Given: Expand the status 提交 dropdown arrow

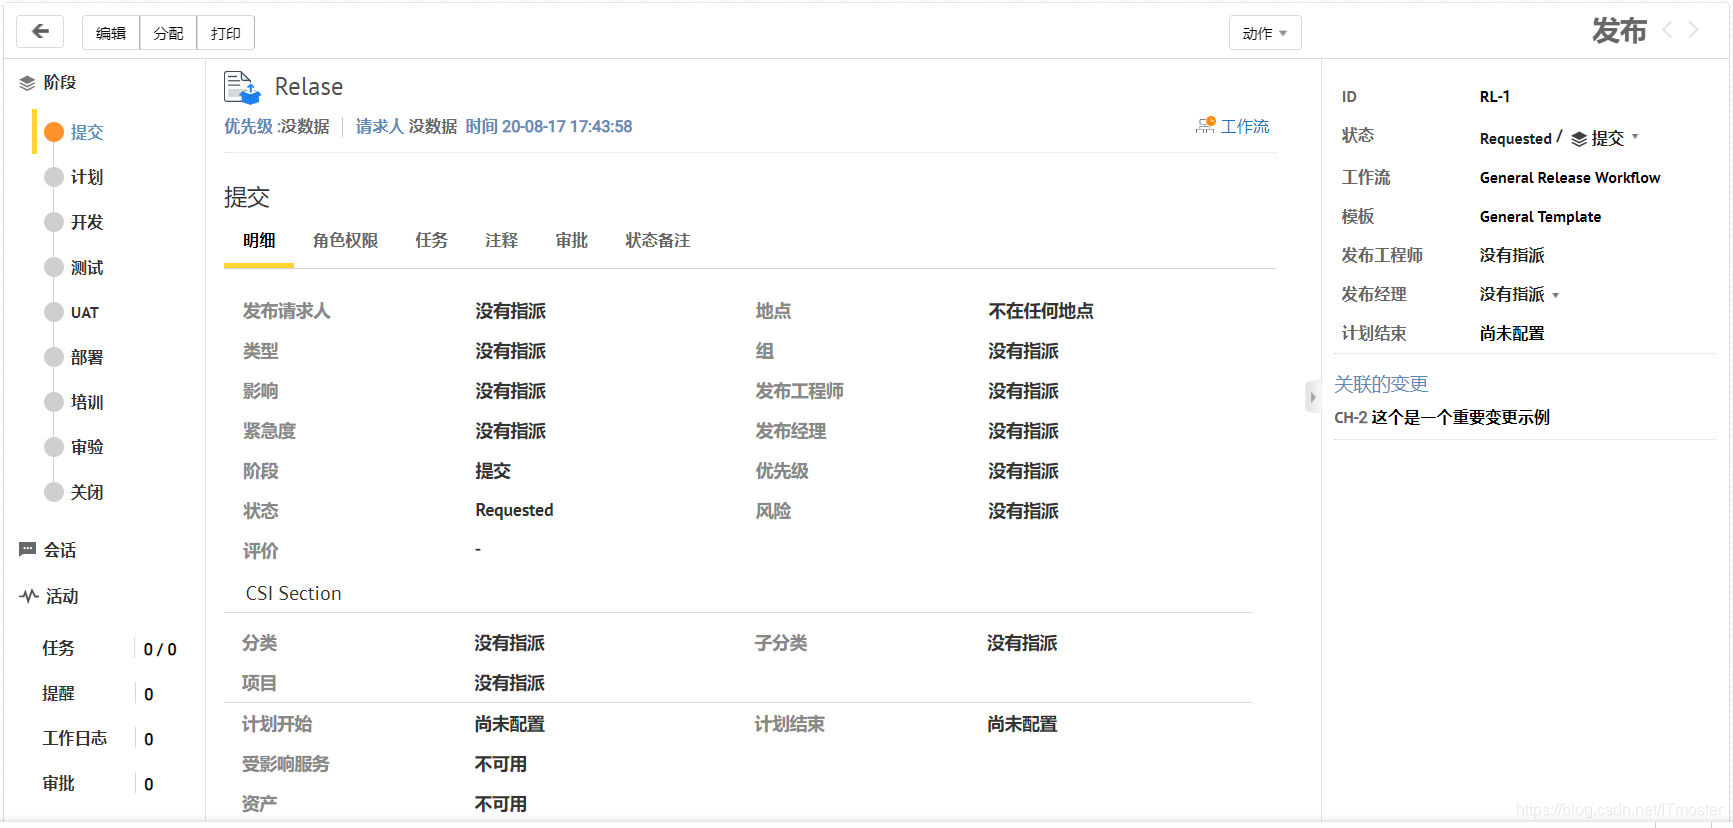Looking at the screenshot, I should 1635,137.
